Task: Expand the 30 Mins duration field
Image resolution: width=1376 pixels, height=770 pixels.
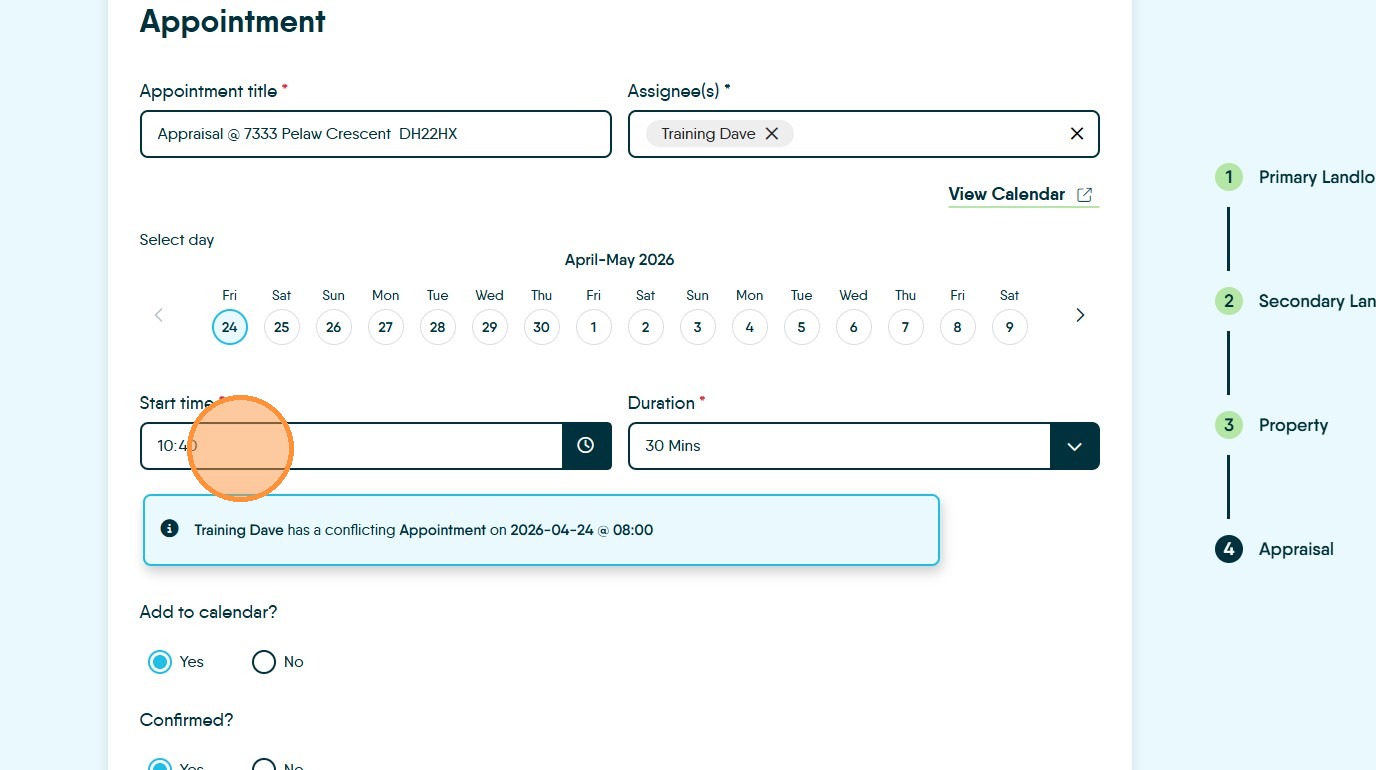Action: coord(838,446)
